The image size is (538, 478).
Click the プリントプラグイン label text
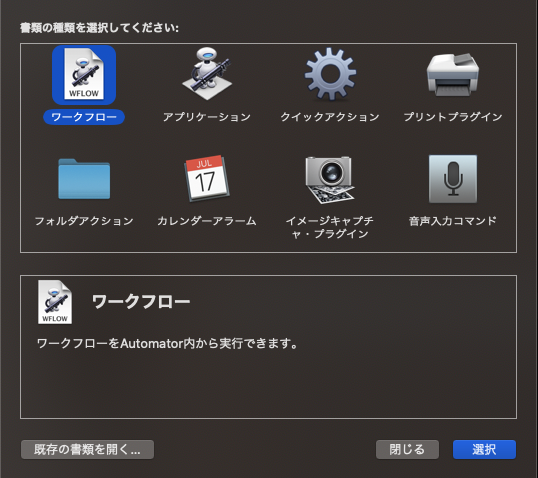(x=453, y=117)
